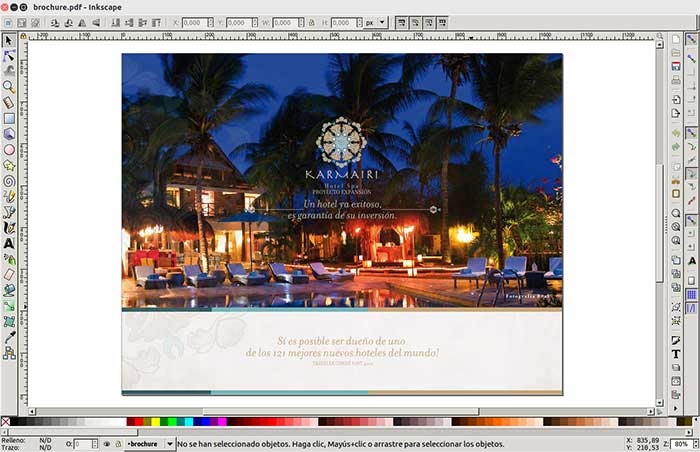
Task: Click the Zoom to fit selection icon
Action: coord(676,213)
